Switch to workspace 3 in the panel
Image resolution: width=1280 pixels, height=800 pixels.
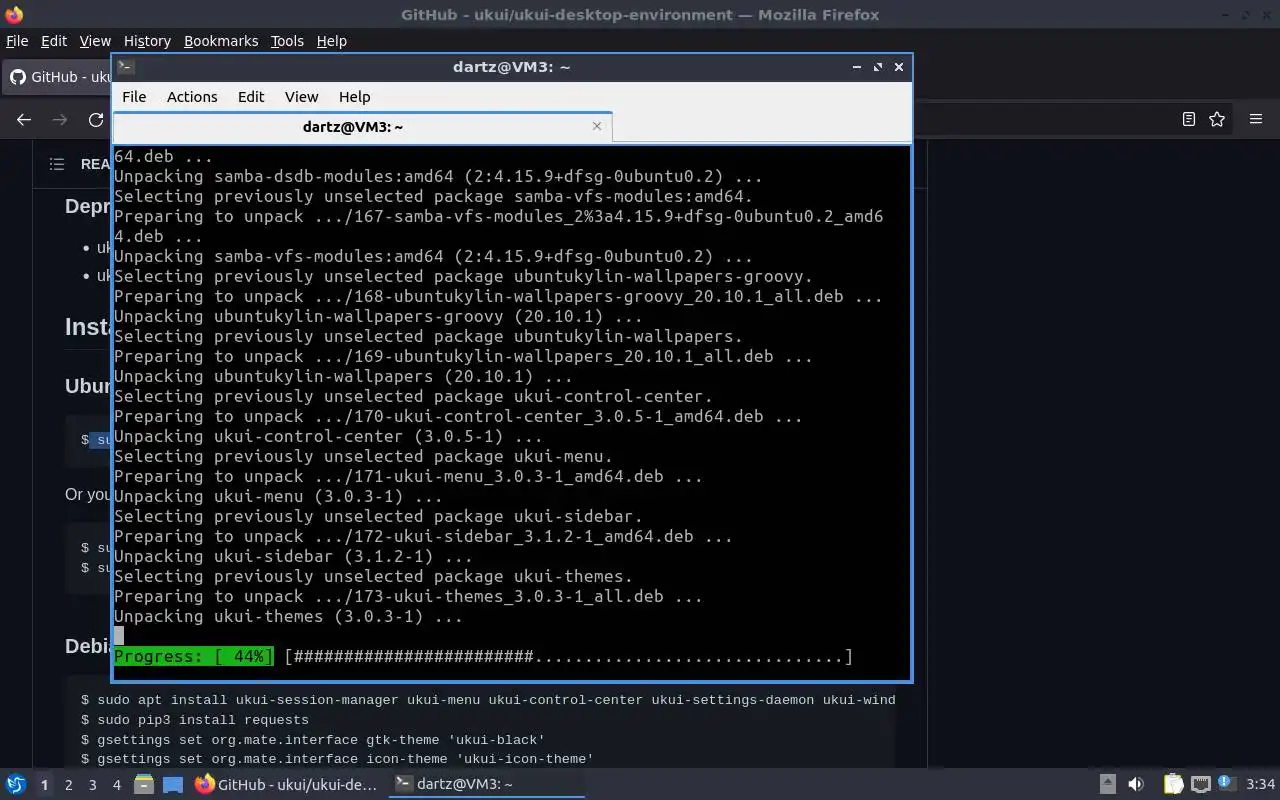[92, 785]
